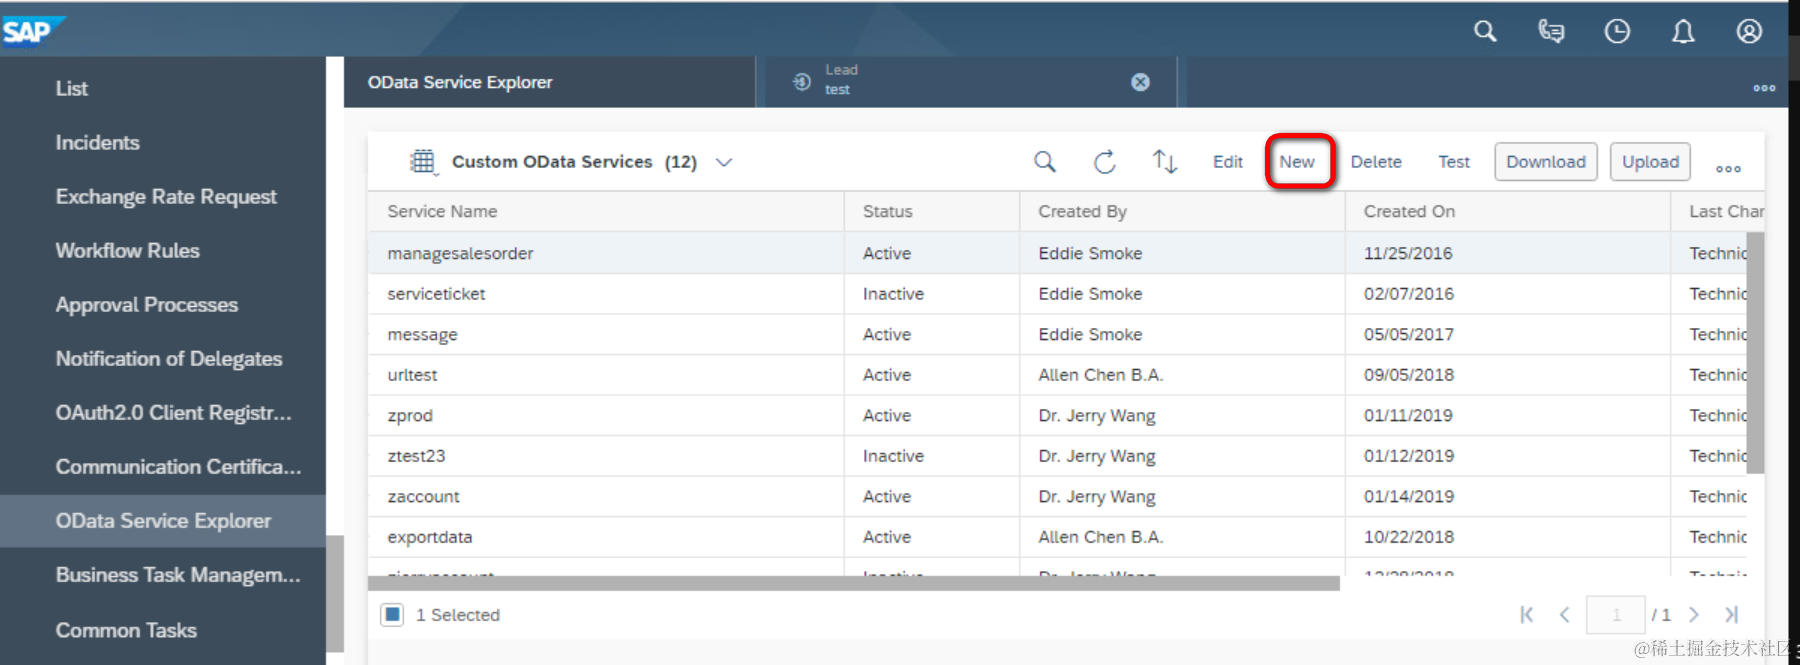Open global search magnifier in header
The image size is (1800, 665).
(x=1485, y=31)
